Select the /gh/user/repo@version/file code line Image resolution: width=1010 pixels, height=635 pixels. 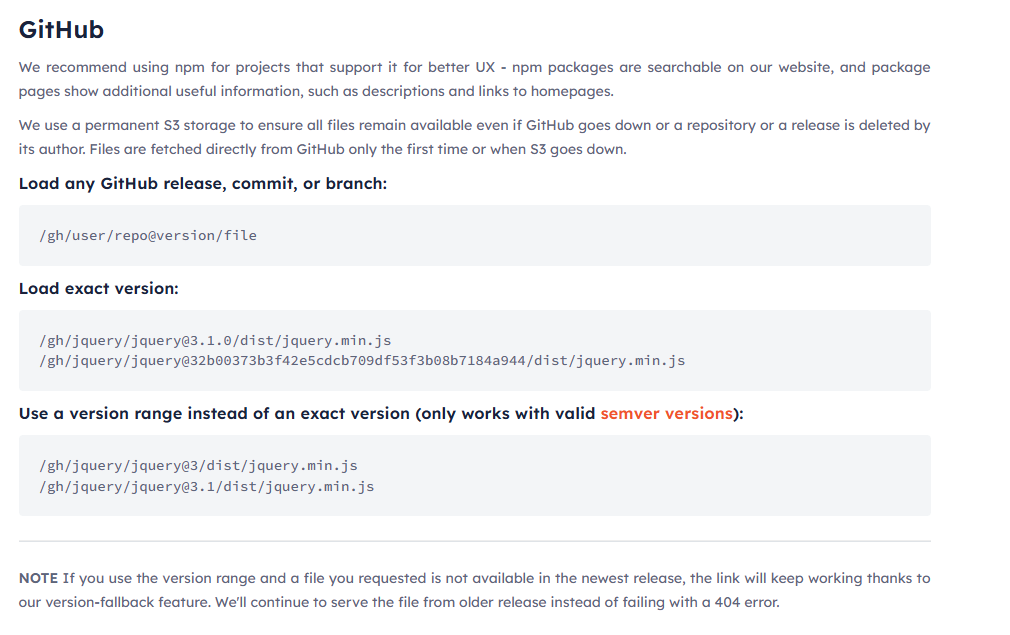coord(148,236)
